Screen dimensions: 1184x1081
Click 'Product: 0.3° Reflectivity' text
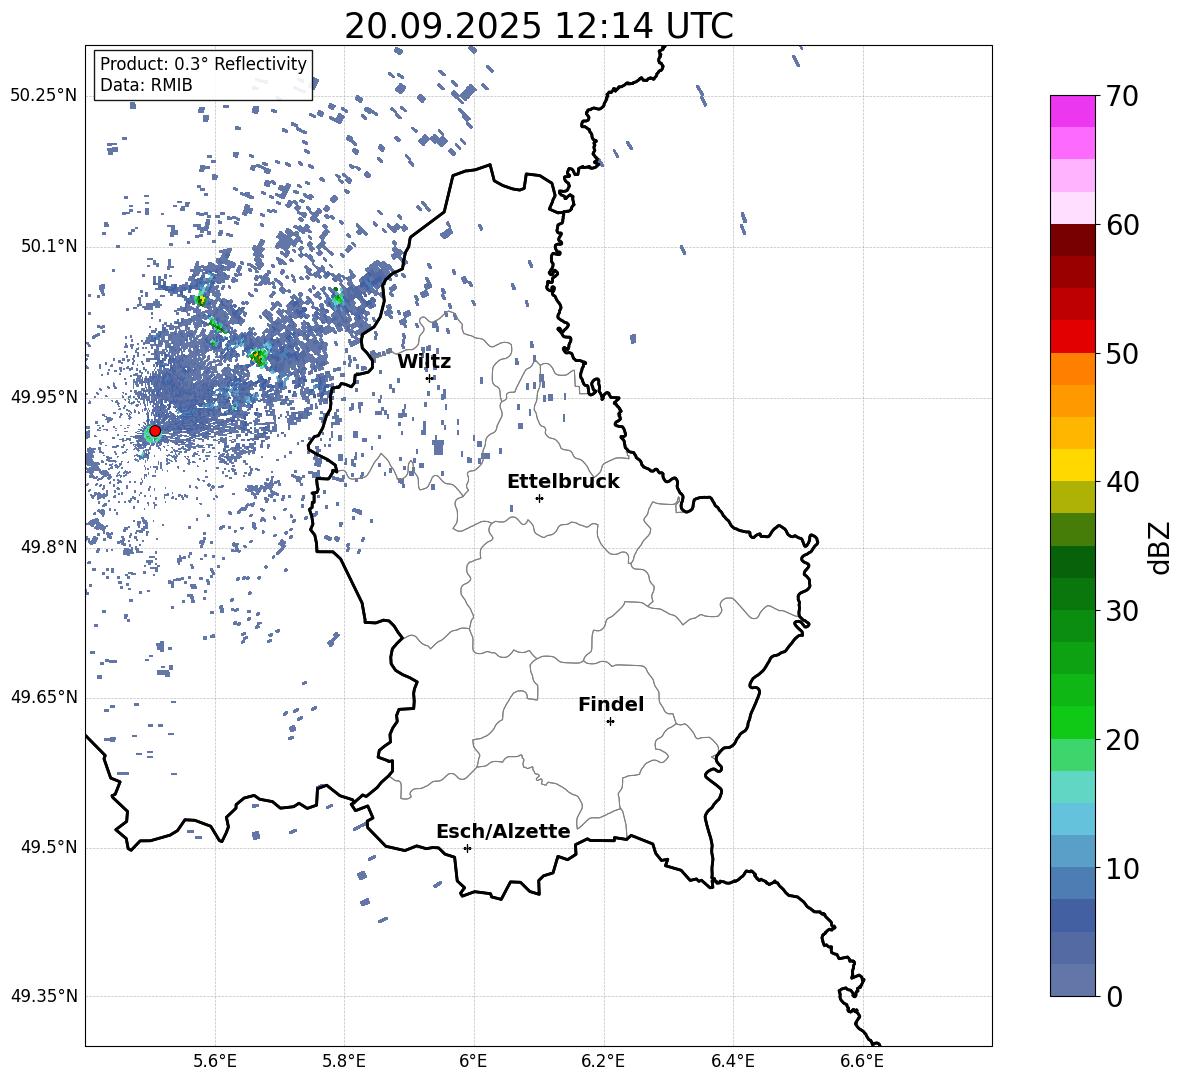point(203,64)
